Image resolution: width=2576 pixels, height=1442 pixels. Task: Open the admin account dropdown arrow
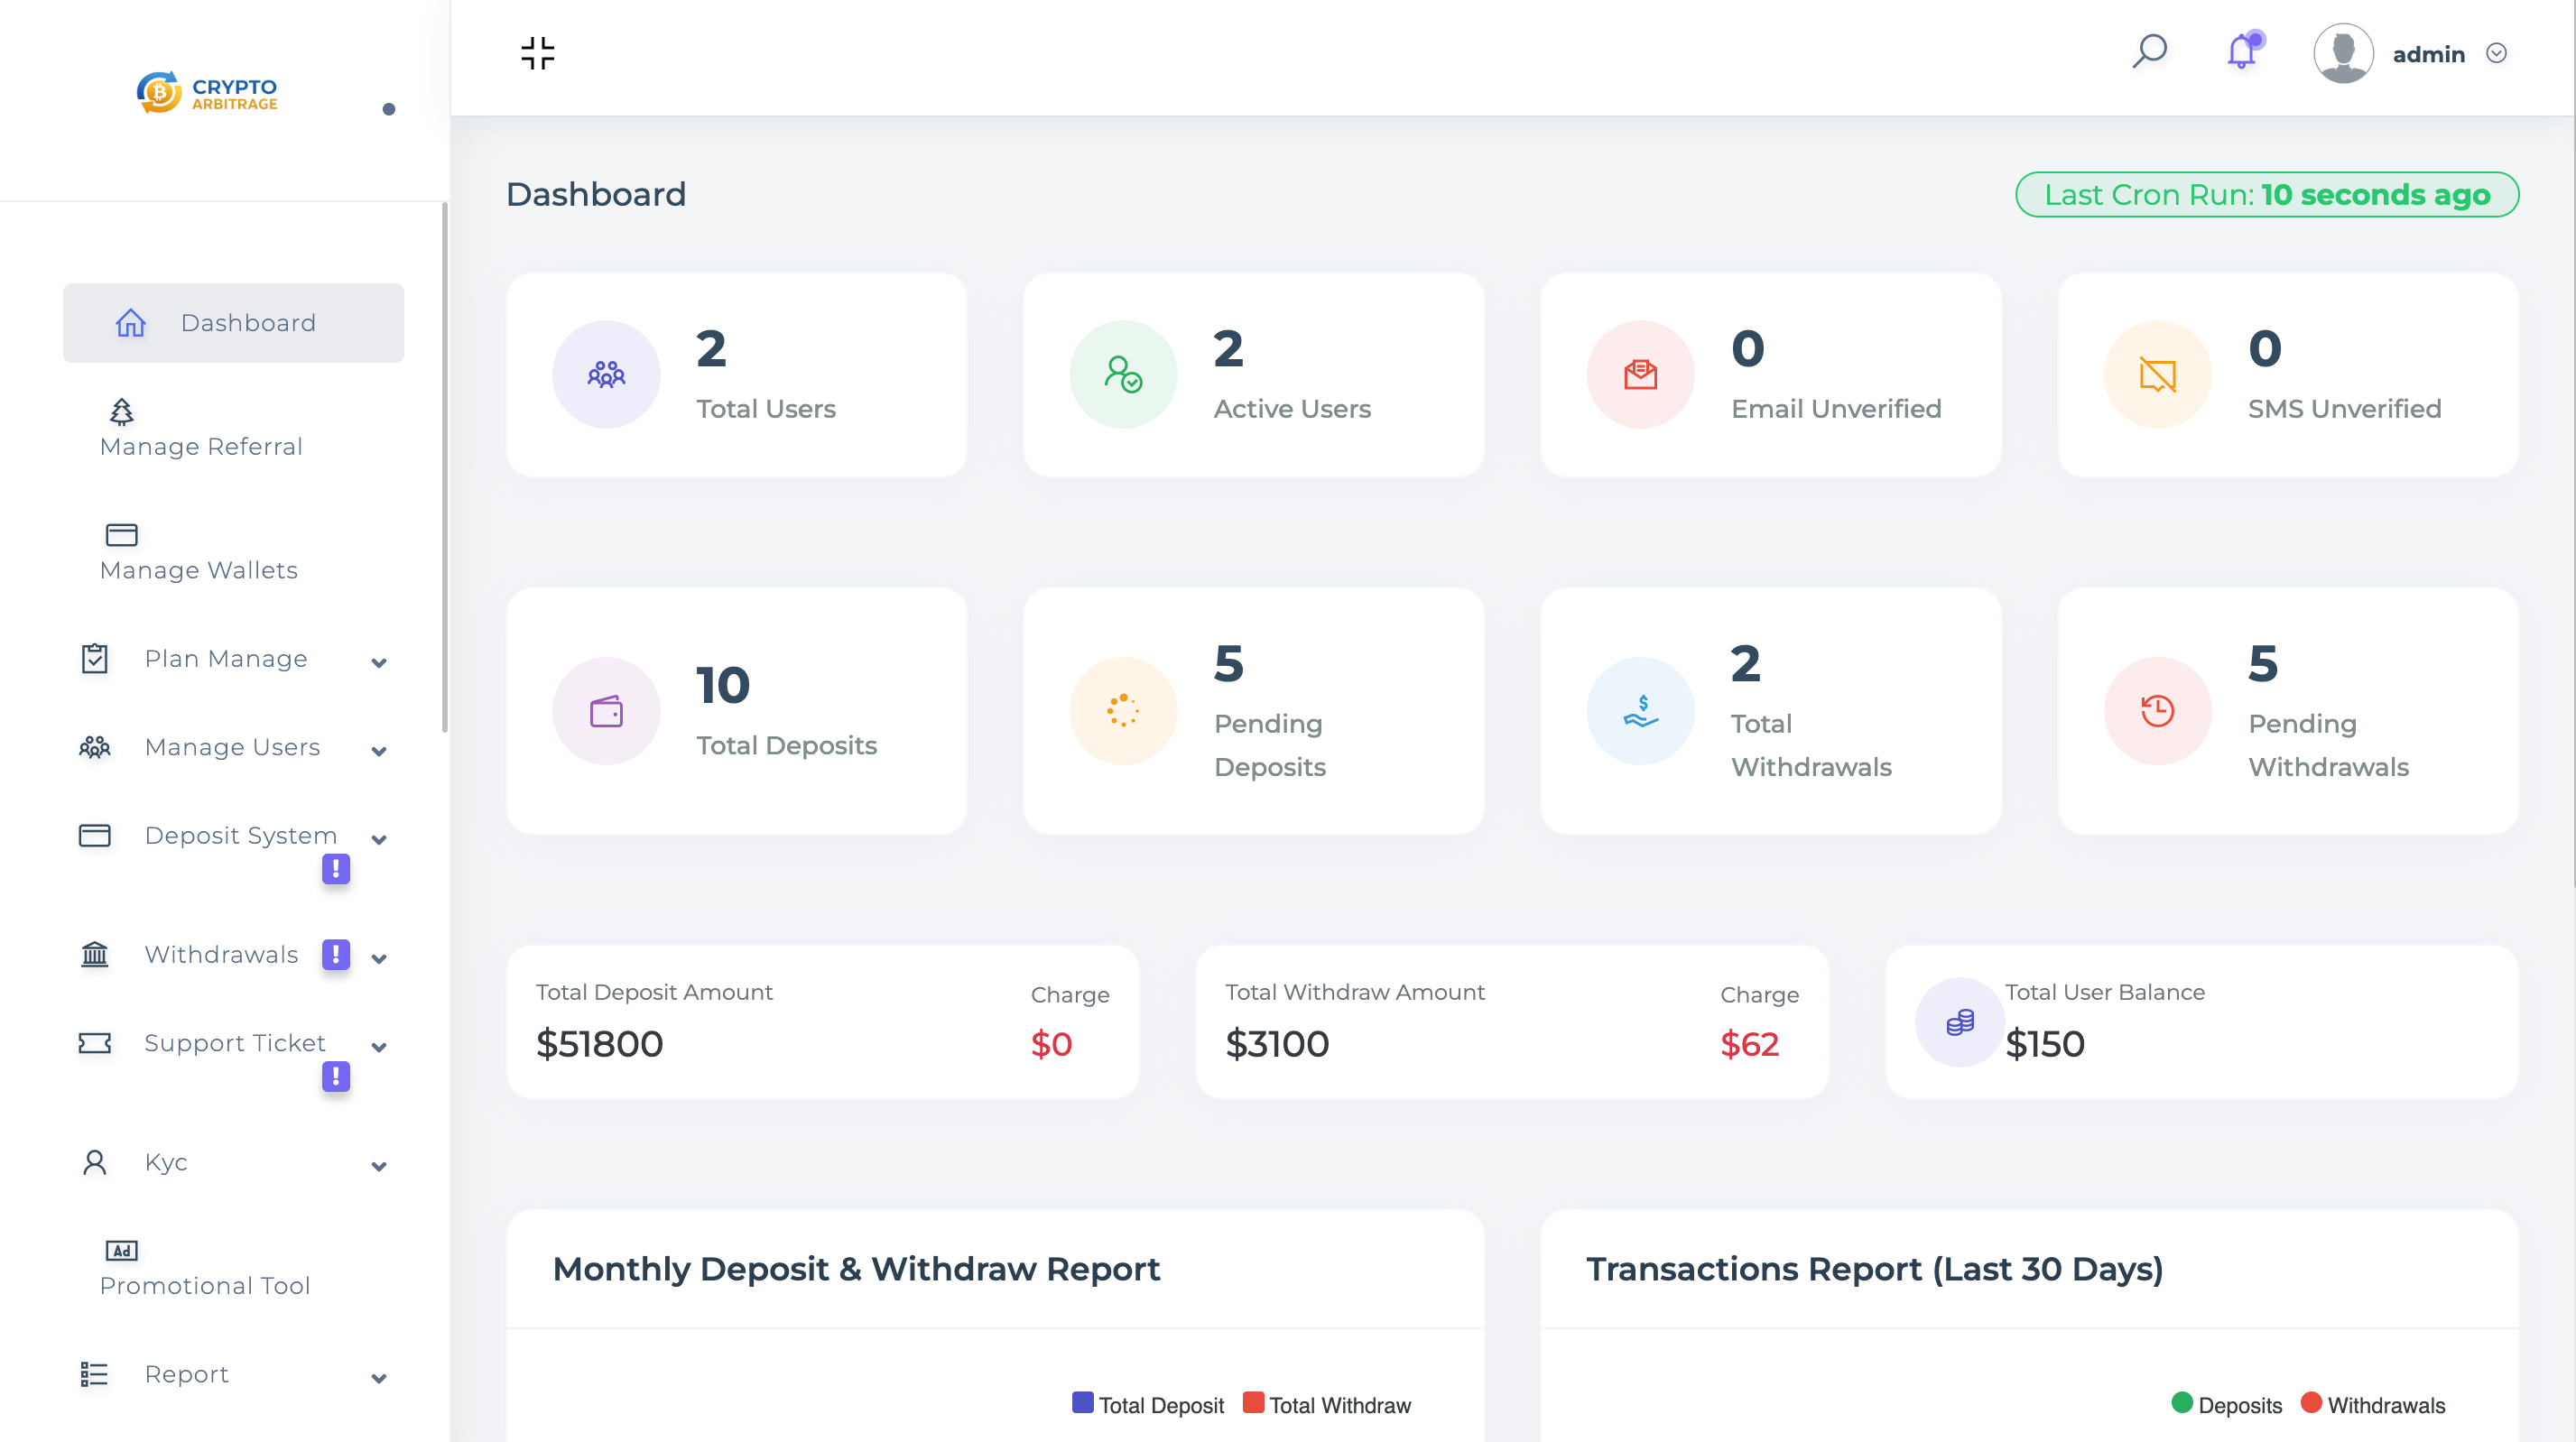click(x=2496, y=53)
